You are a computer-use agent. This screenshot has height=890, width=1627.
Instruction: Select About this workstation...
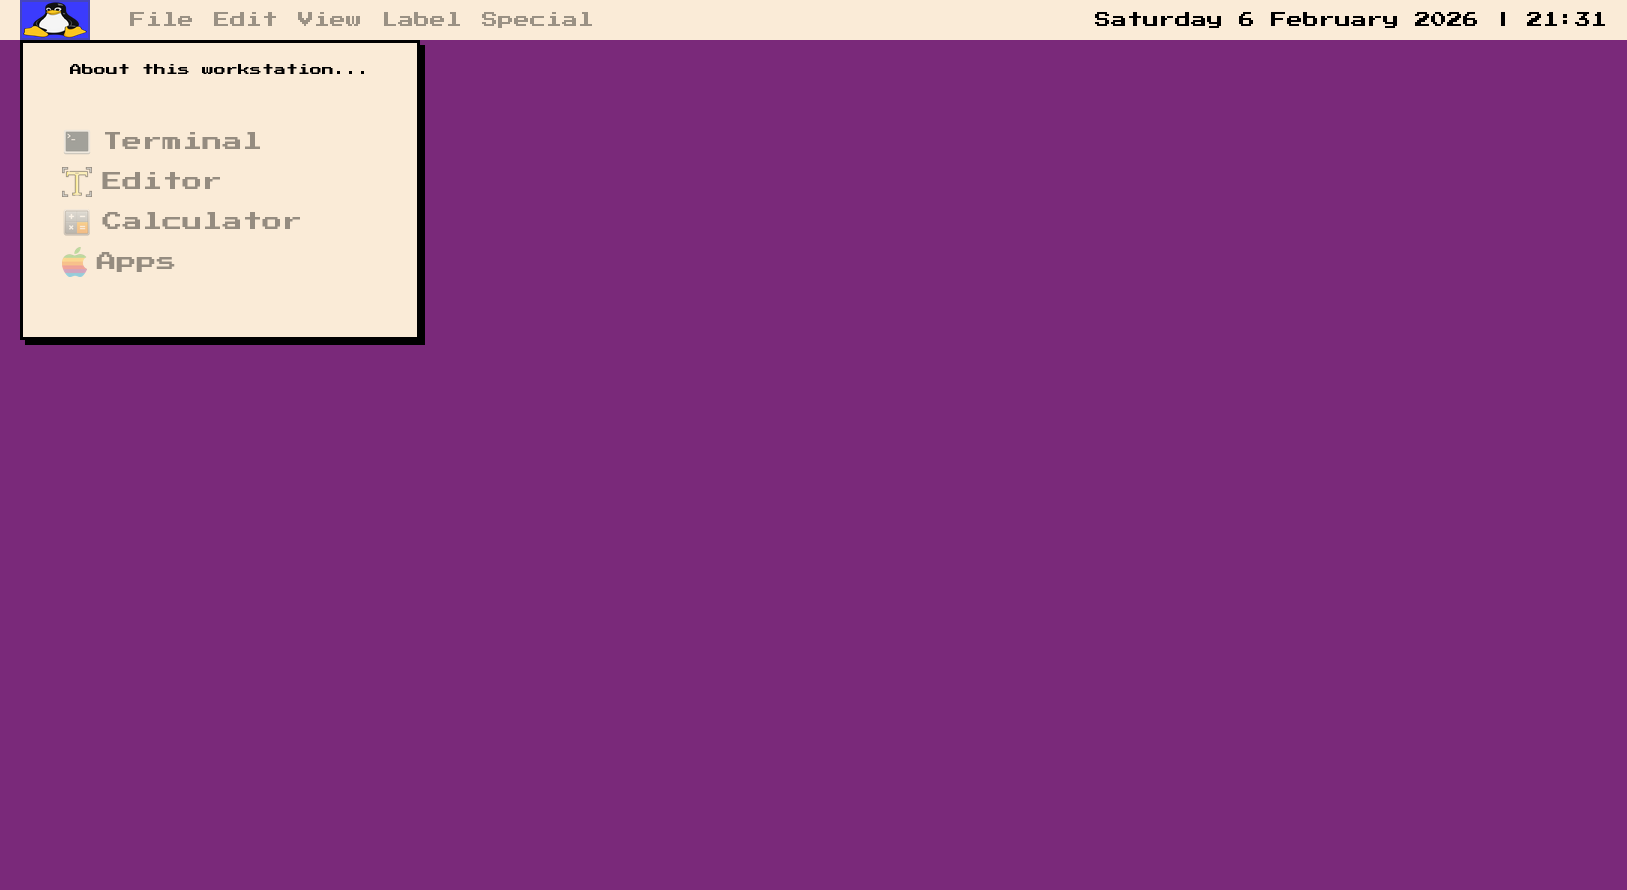coord(218,69)
